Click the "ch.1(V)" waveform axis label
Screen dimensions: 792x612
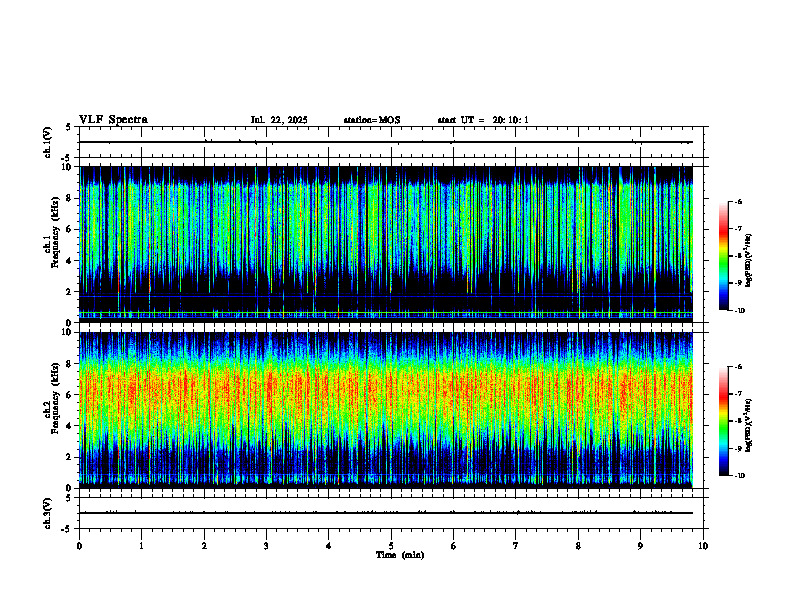tap(47, 142)
